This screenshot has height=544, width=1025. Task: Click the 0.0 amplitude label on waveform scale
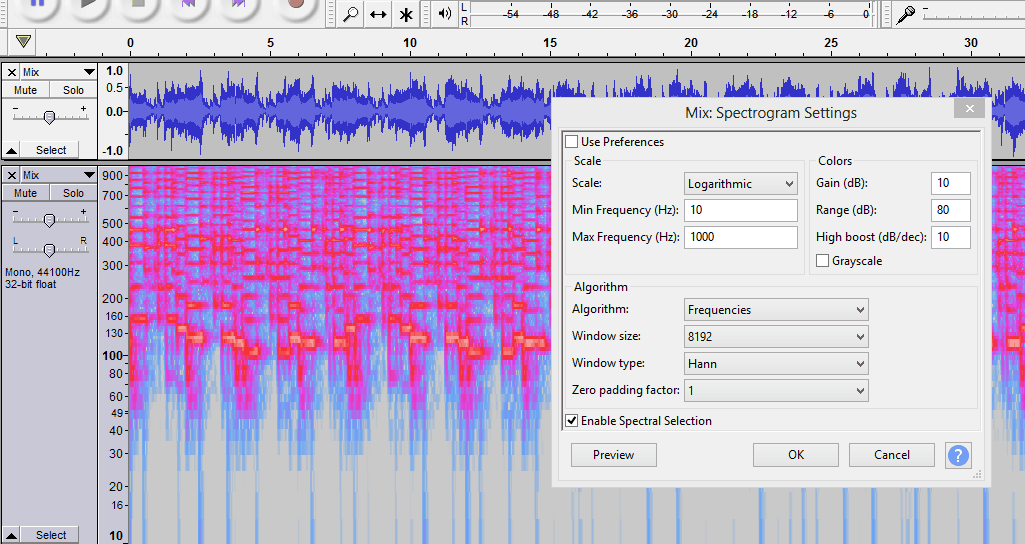tap(115, 112)
